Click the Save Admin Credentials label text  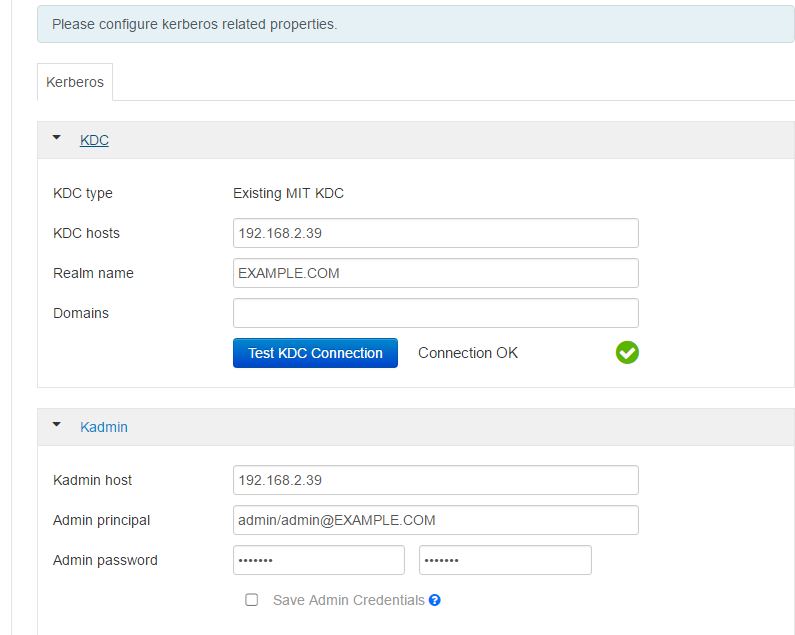click(x=348, y=600)
